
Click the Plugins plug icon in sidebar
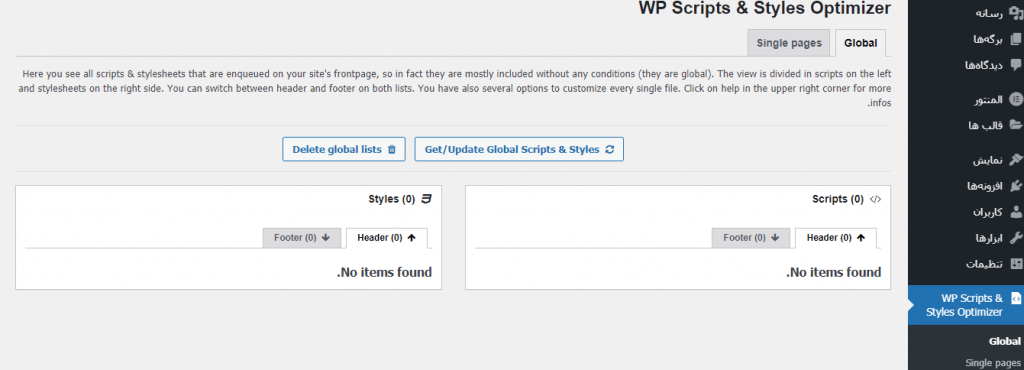[1016, 186]
